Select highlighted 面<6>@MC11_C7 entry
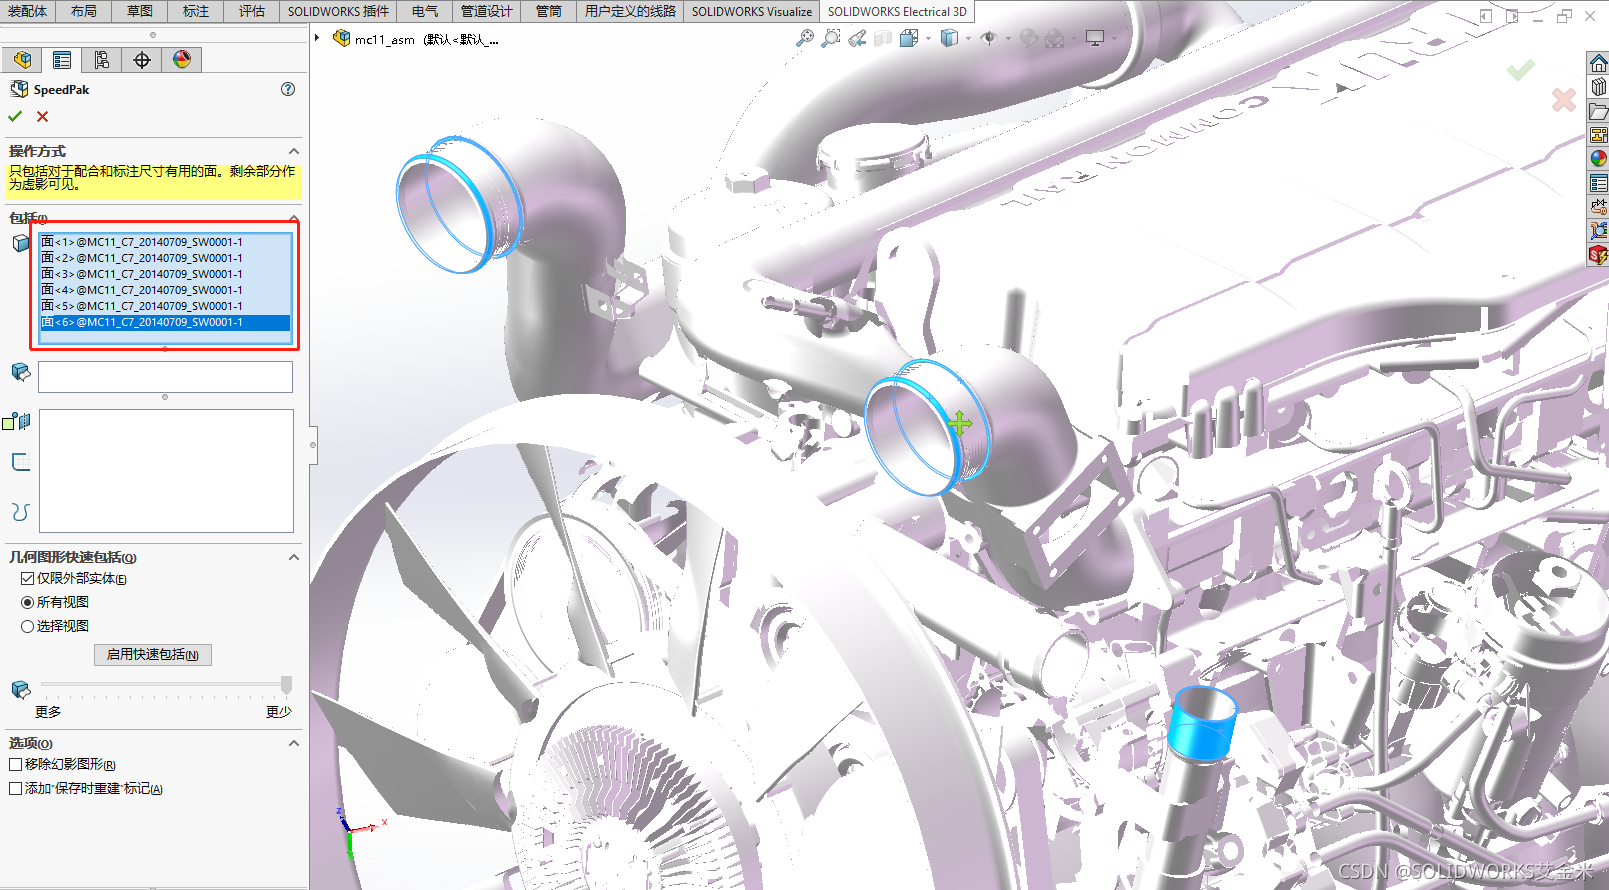The image size is (1609, 890). click(x=165, y=322)
